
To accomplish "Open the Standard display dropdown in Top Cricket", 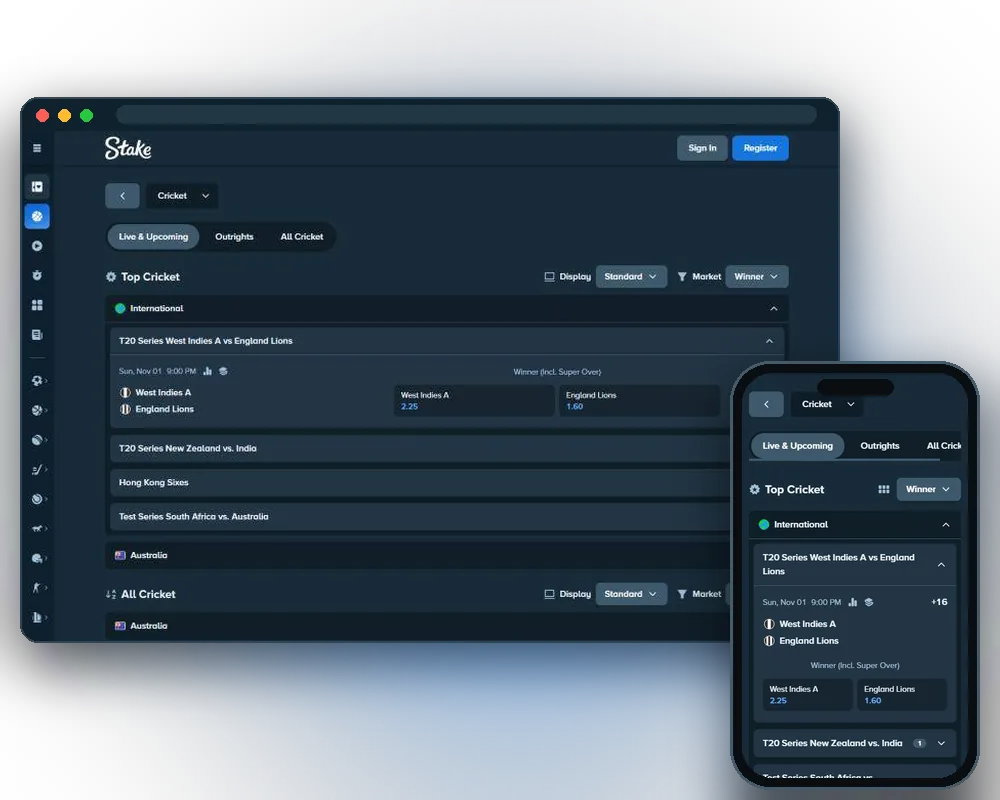I will (x=631, y=276).
